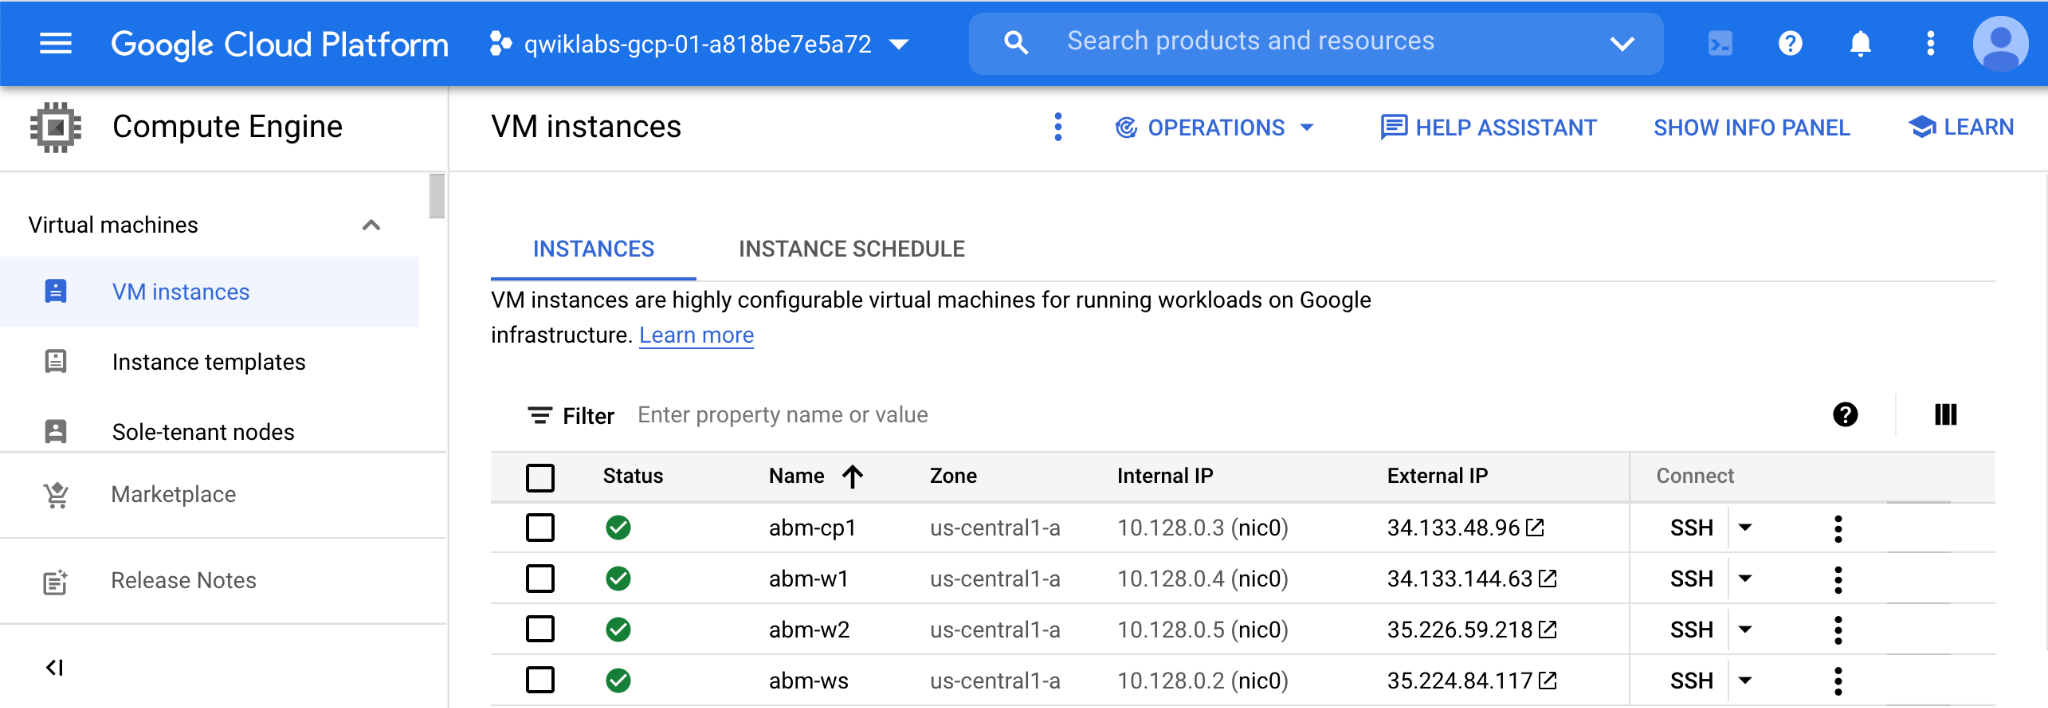Open external IP 34.133.48.96 link icon

pyautogui.click(x=1535, y=527)
